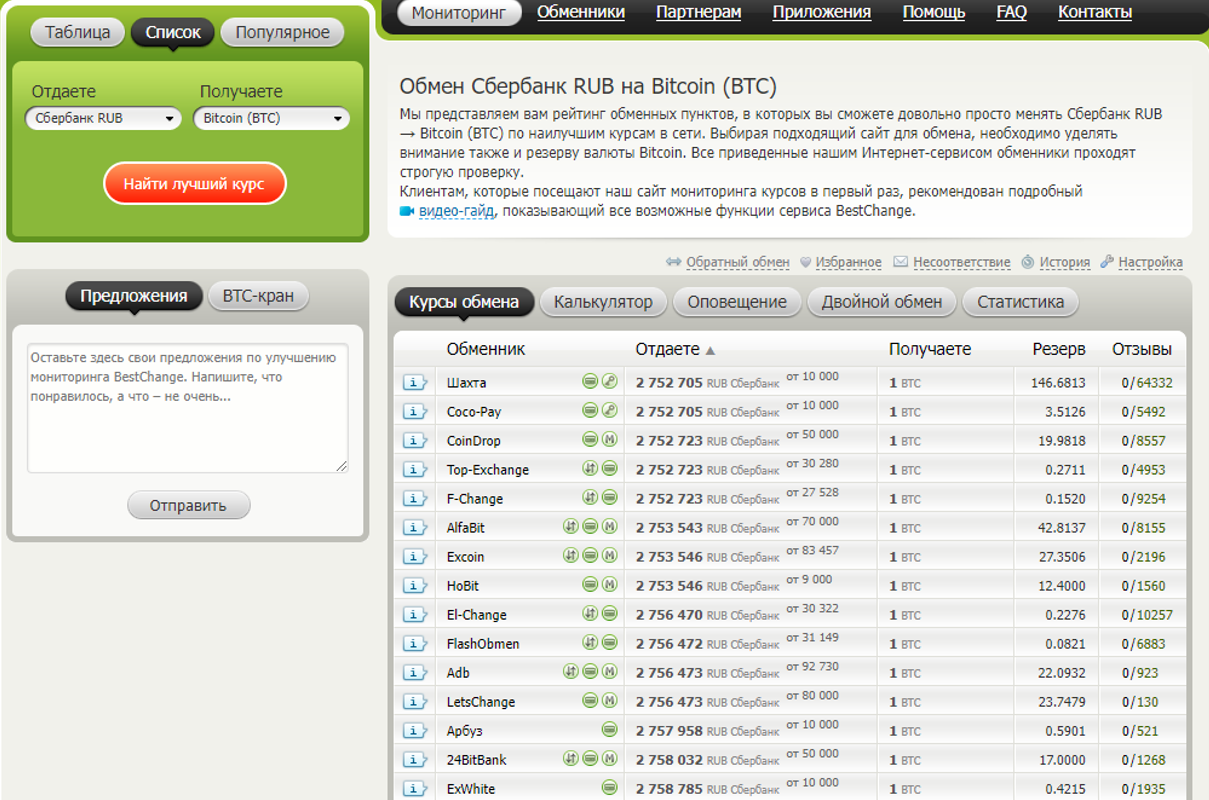
Task: Click card icon in Арбуз row
Action: 610,729
